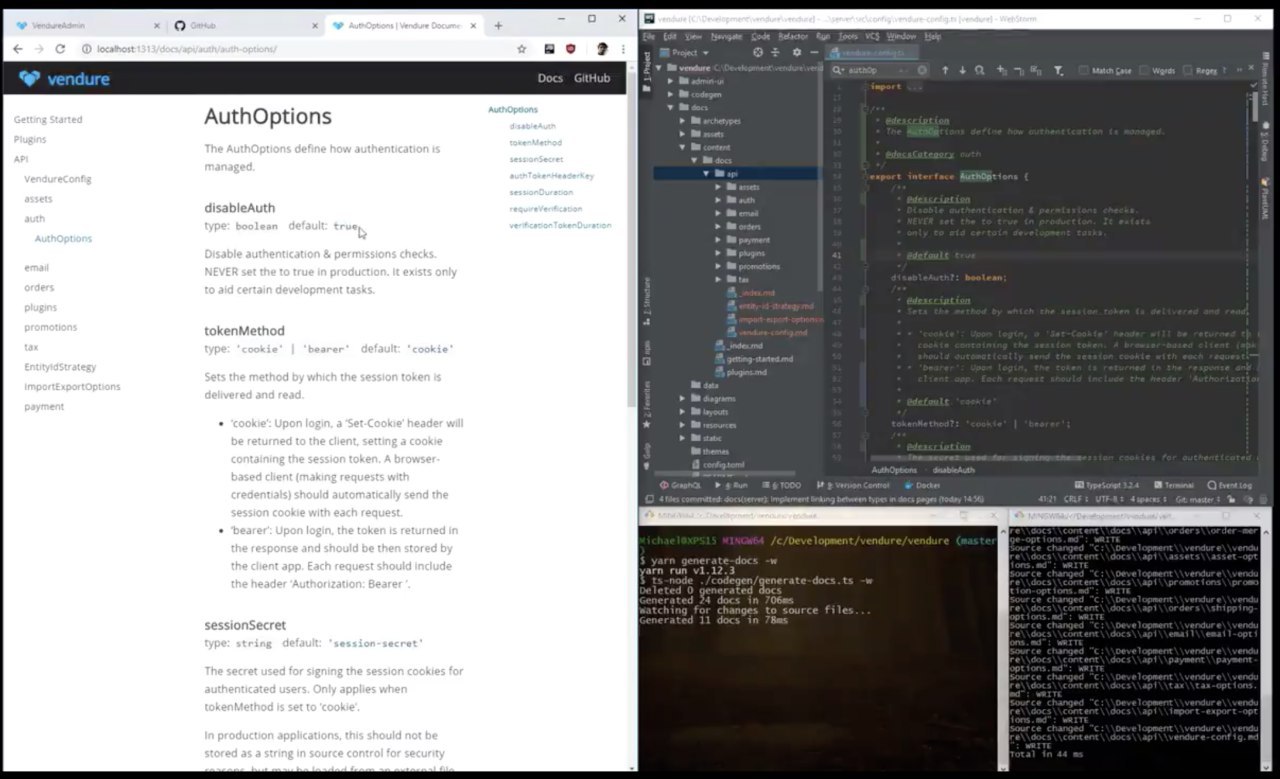Screen dimensions: 1280x779
Task: Bookmark this page with the star icon
Action: tap(521, 48)
